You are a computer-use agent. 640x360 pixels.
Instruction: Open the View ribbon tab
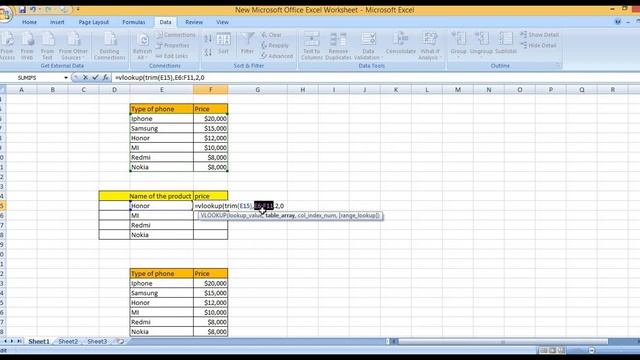222,22
